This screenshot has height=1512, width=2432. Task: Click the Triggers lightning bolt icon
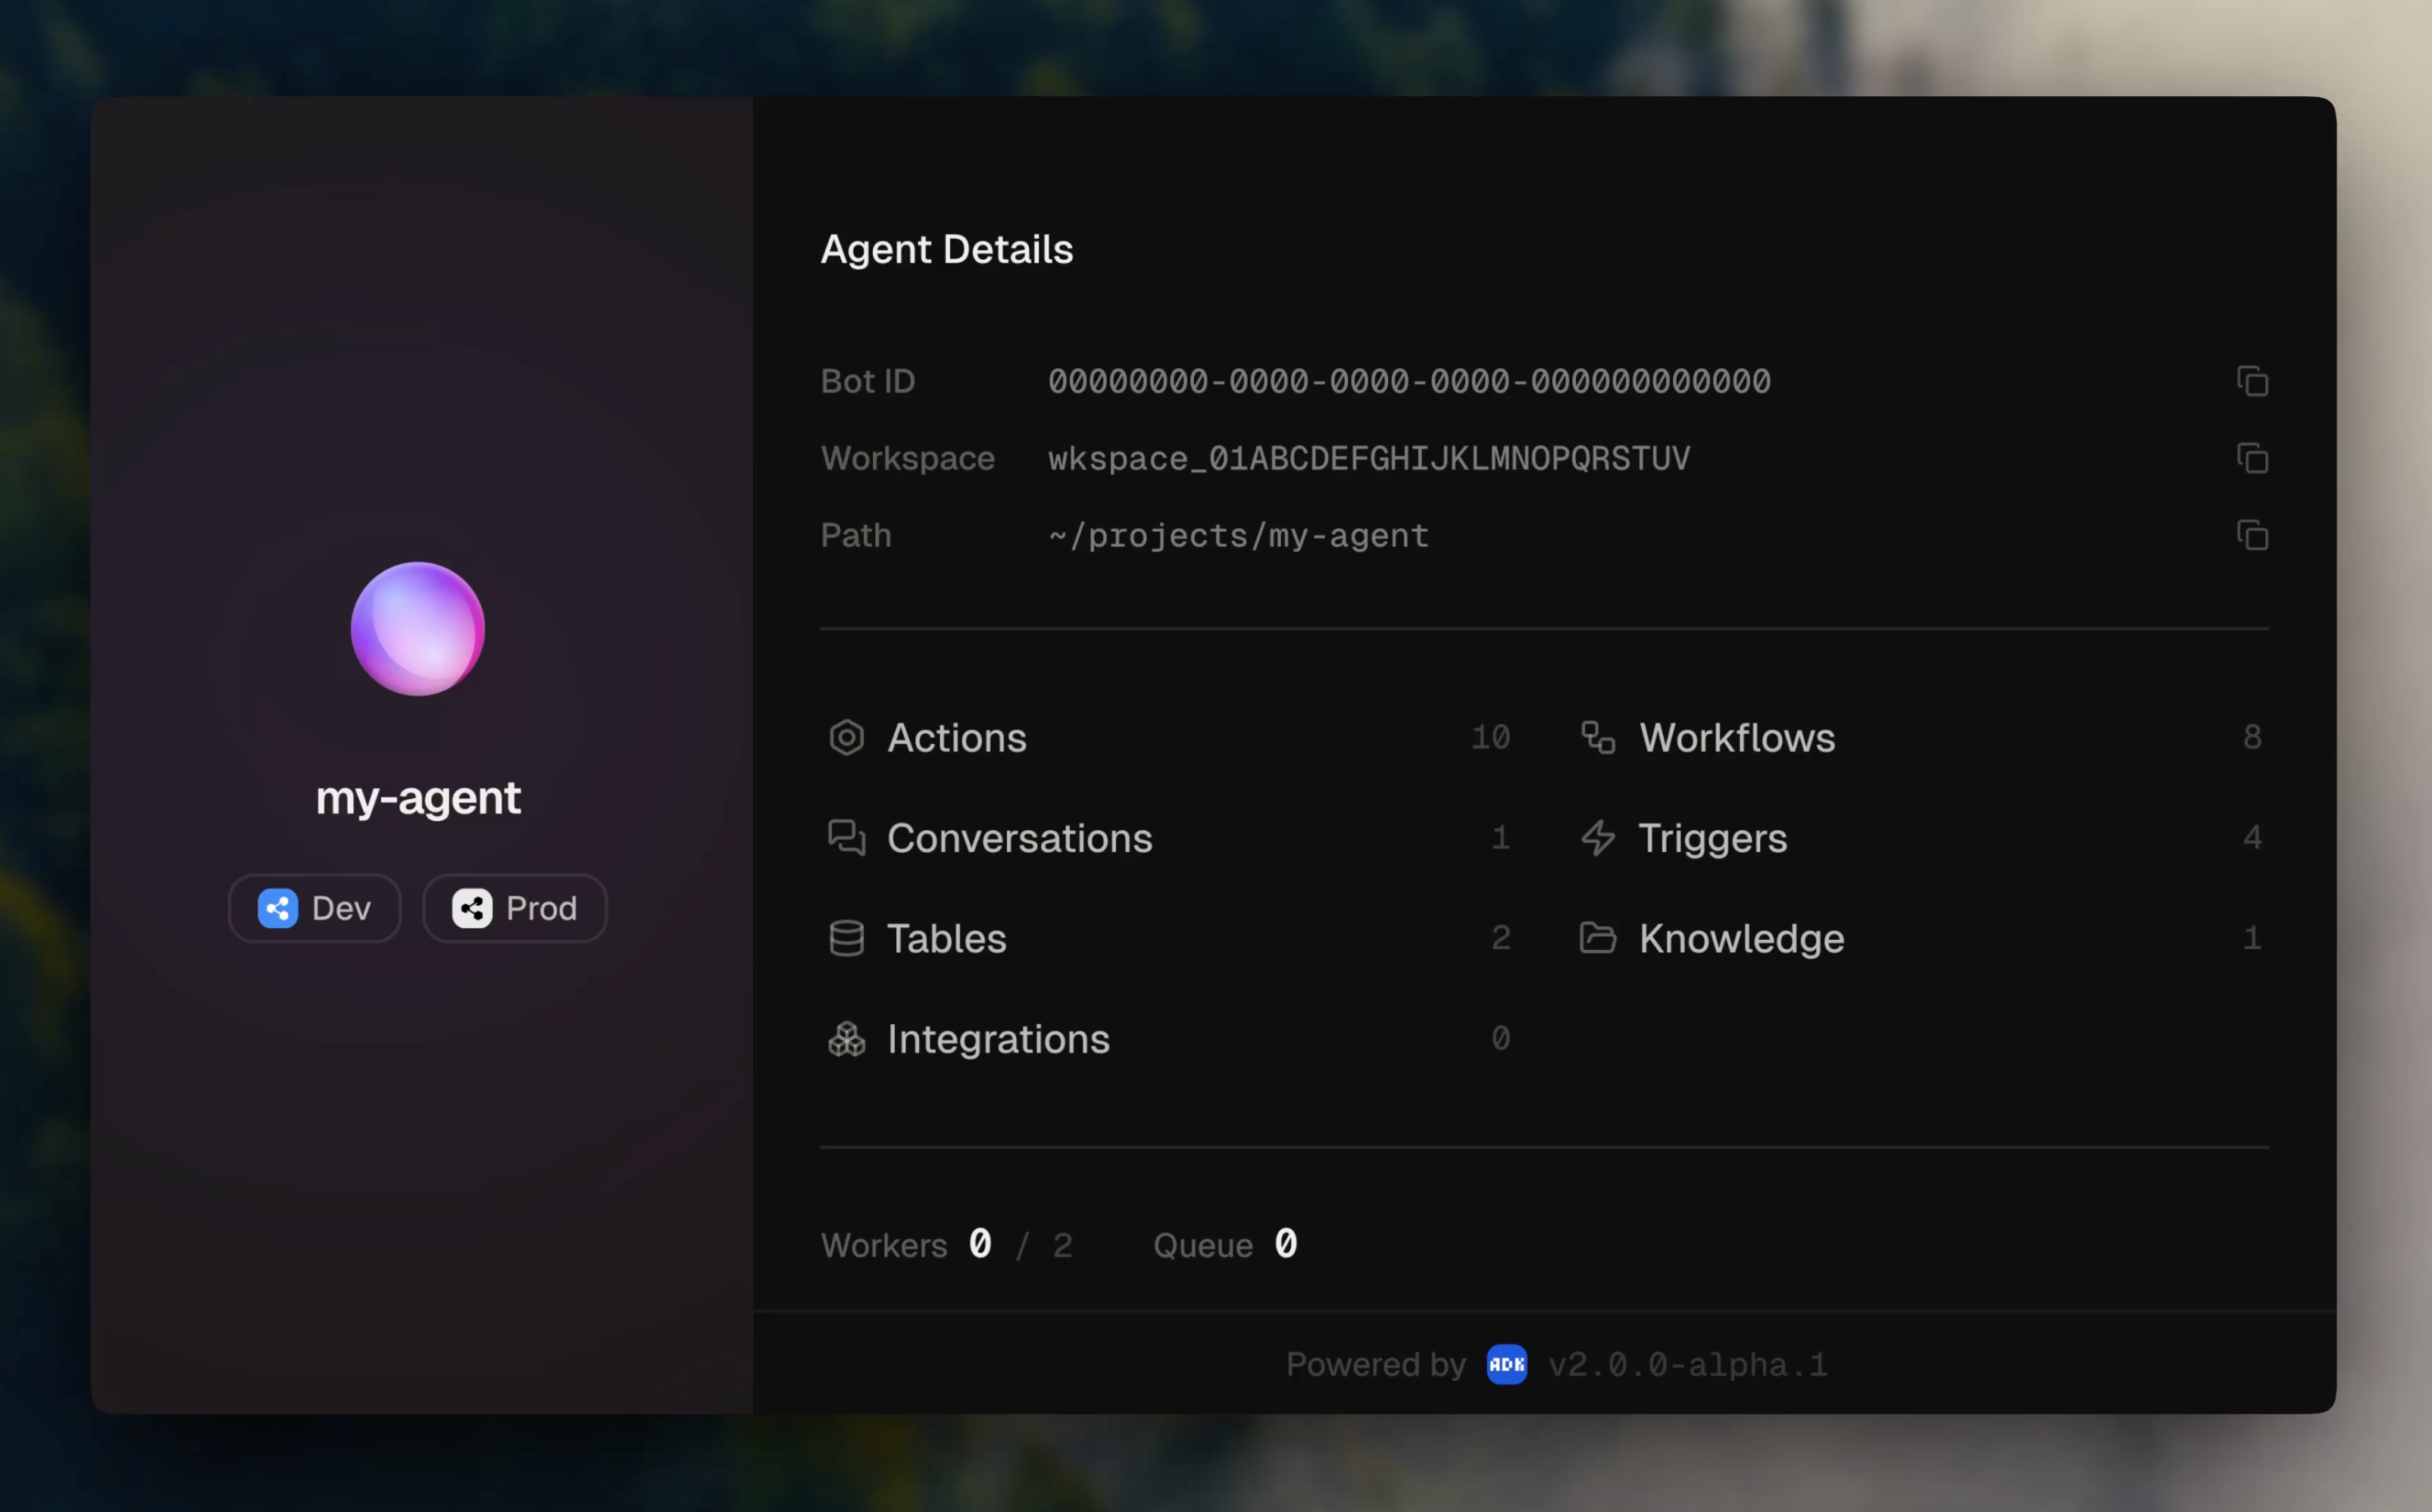point(1598,838)
